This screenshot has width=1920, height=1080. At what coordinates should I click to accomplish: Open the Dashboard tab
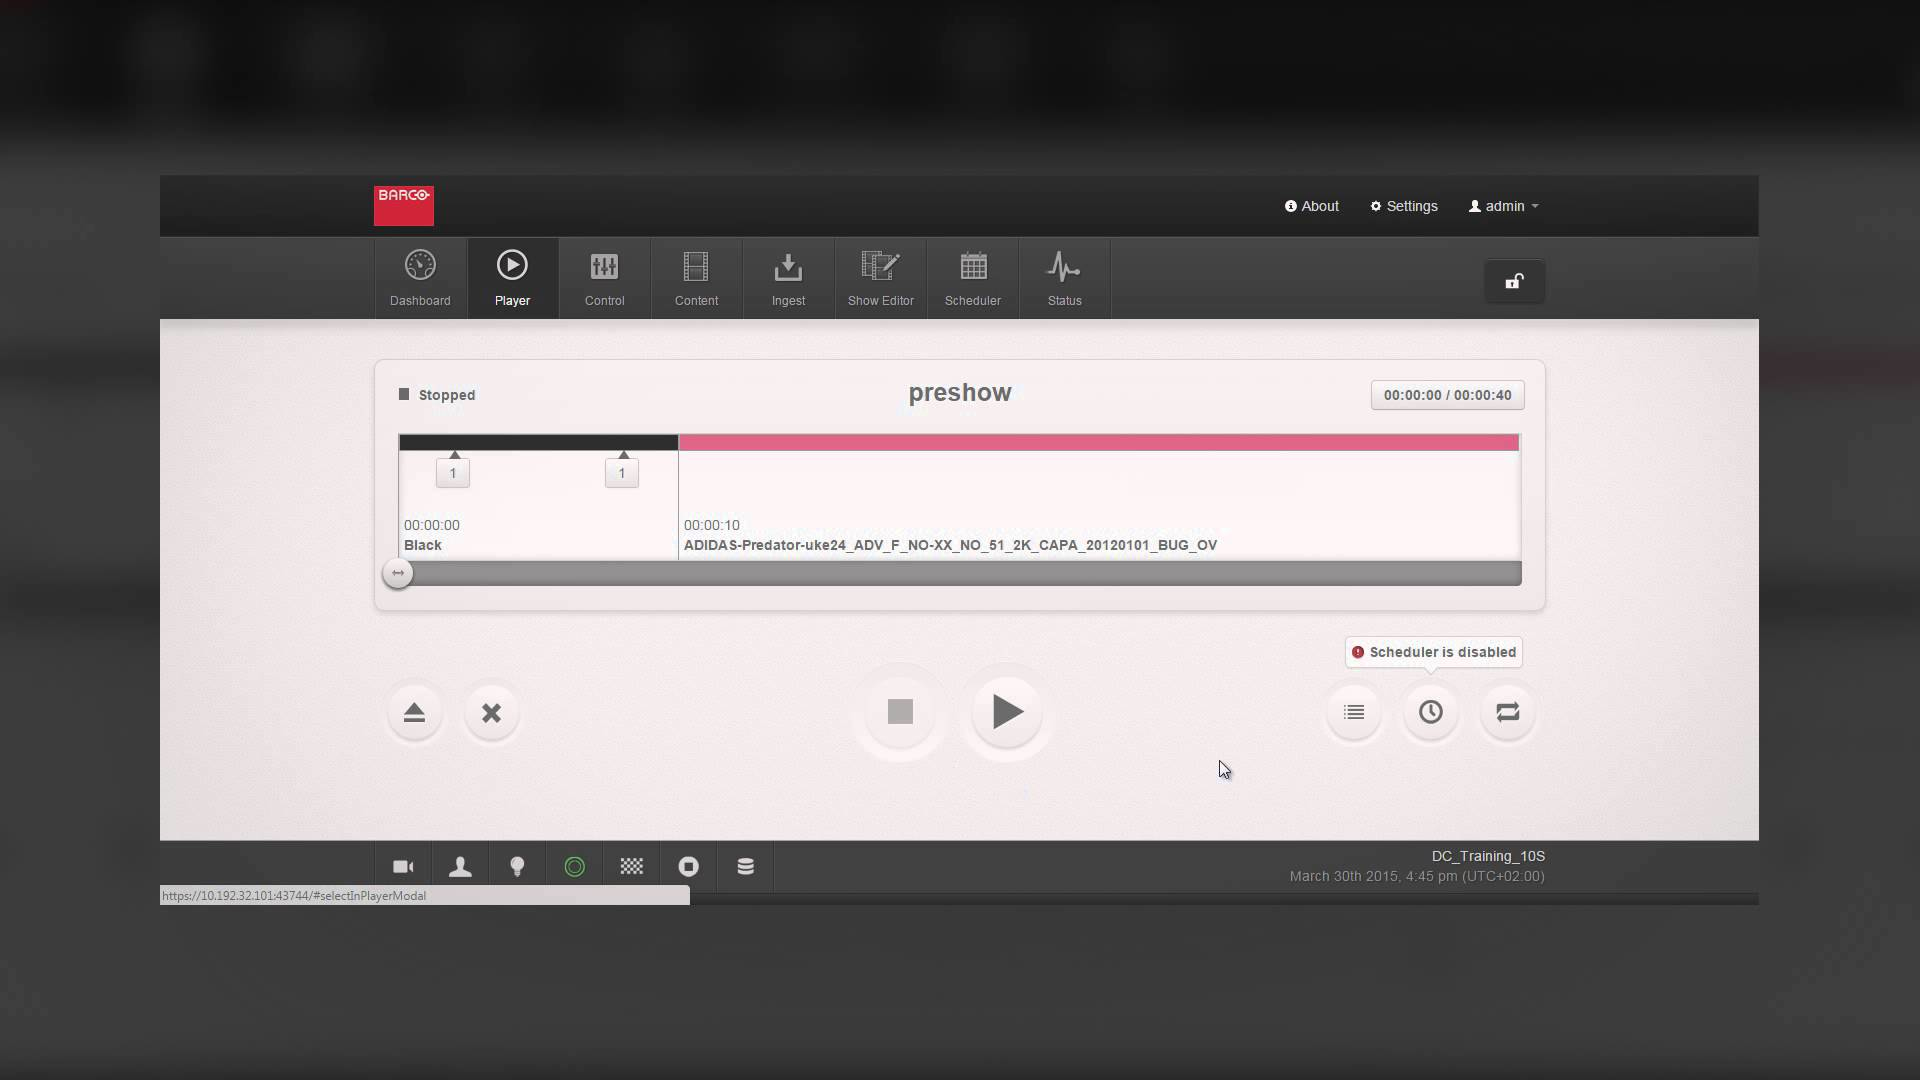click(420, 278)
